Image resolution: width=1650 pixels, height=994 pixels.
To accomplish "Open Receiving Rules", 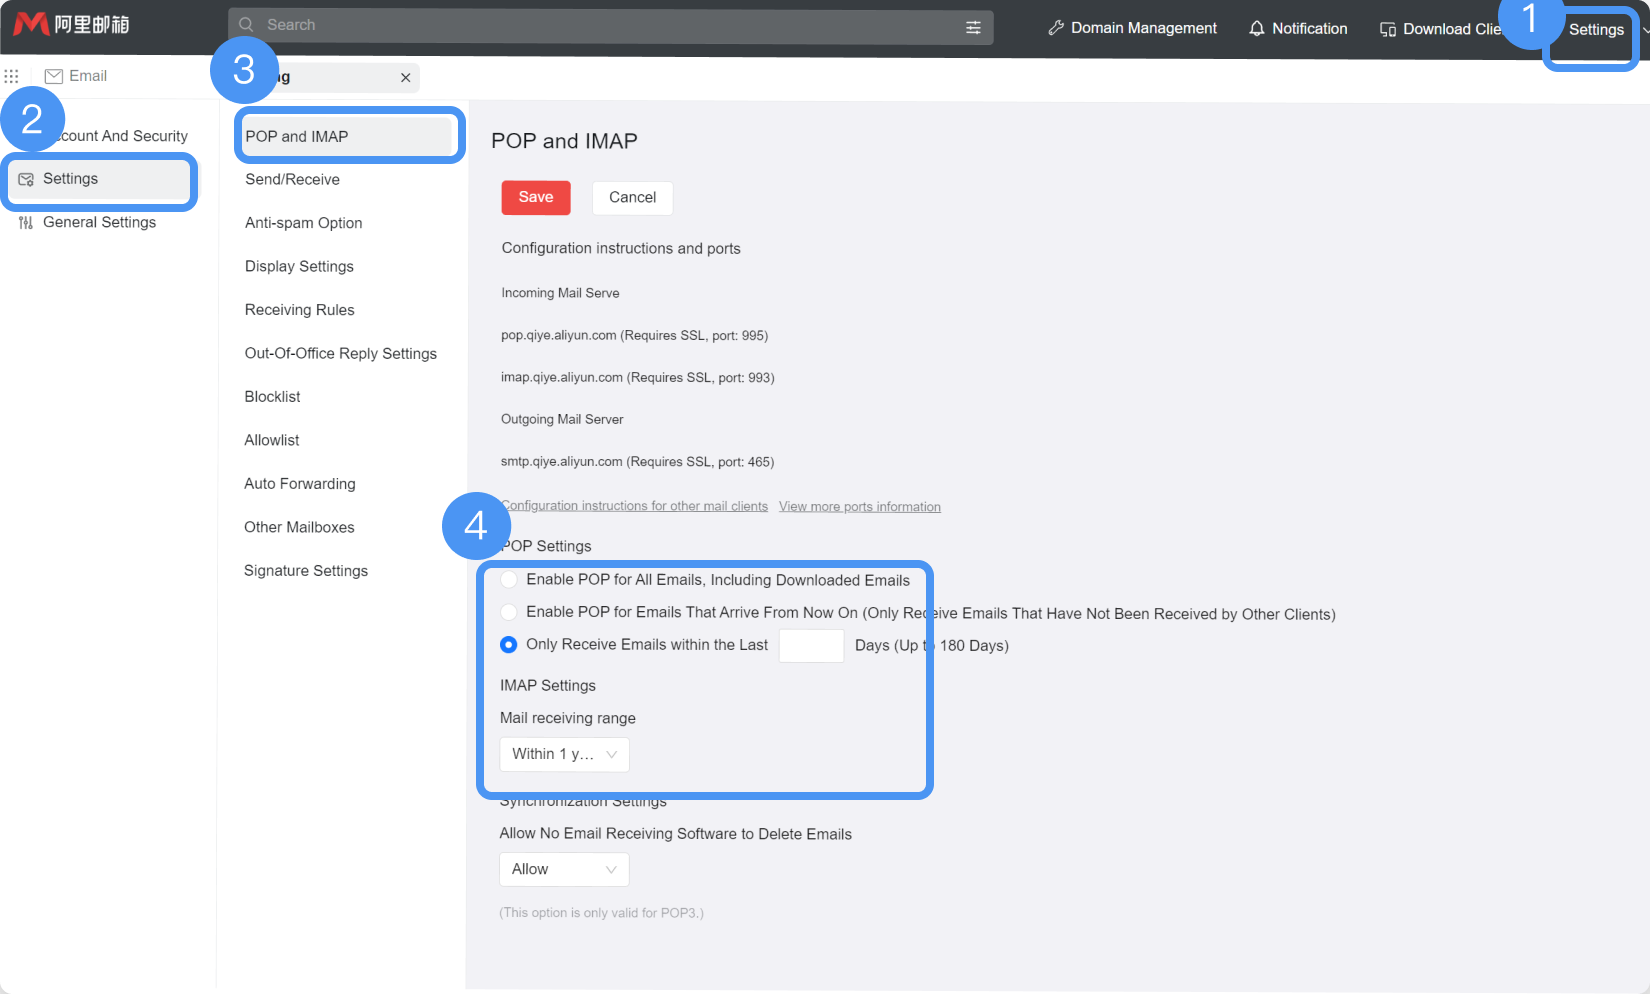I will [x=300, y=310].
